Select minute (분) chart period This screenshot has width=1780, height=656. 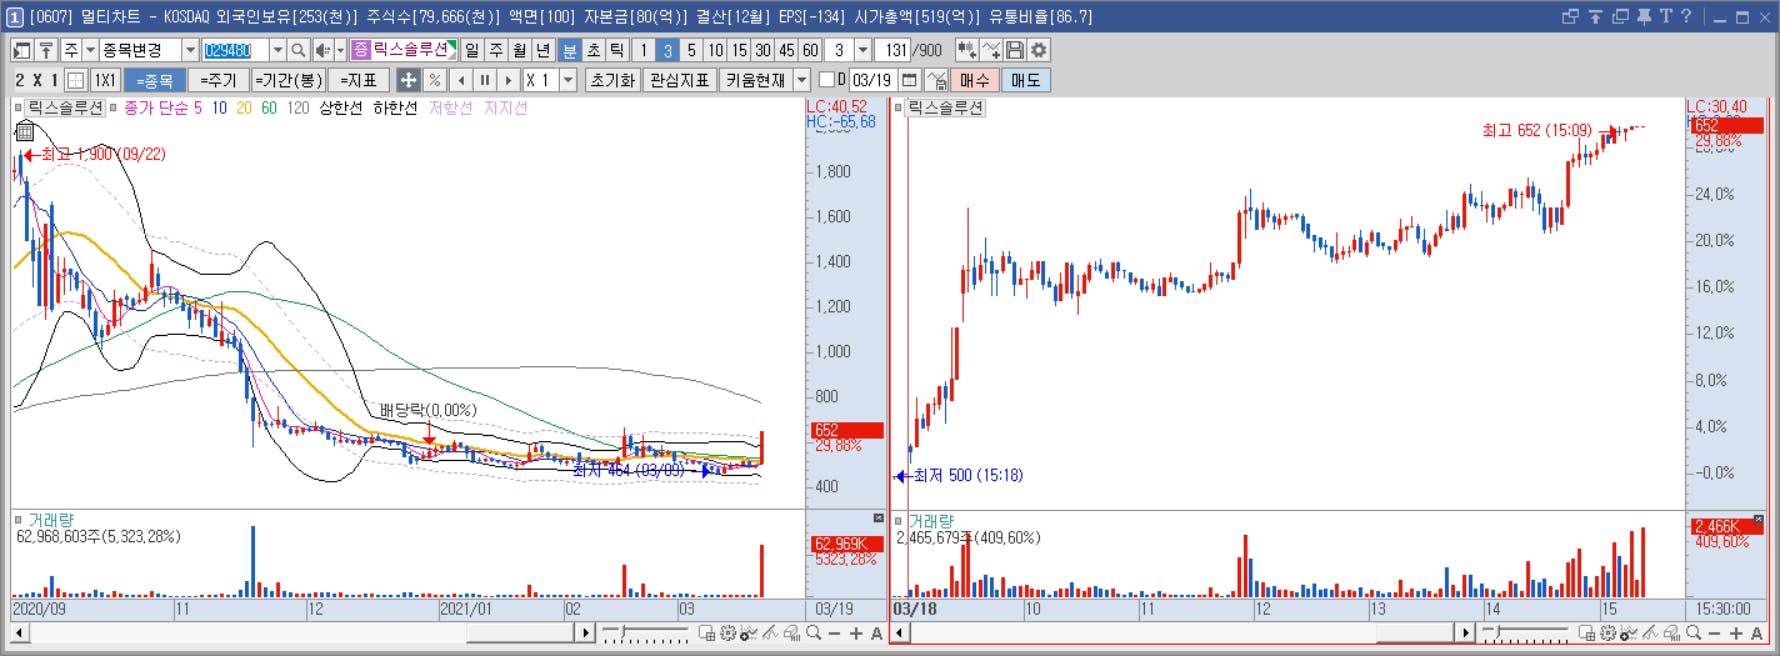point(569,50)
